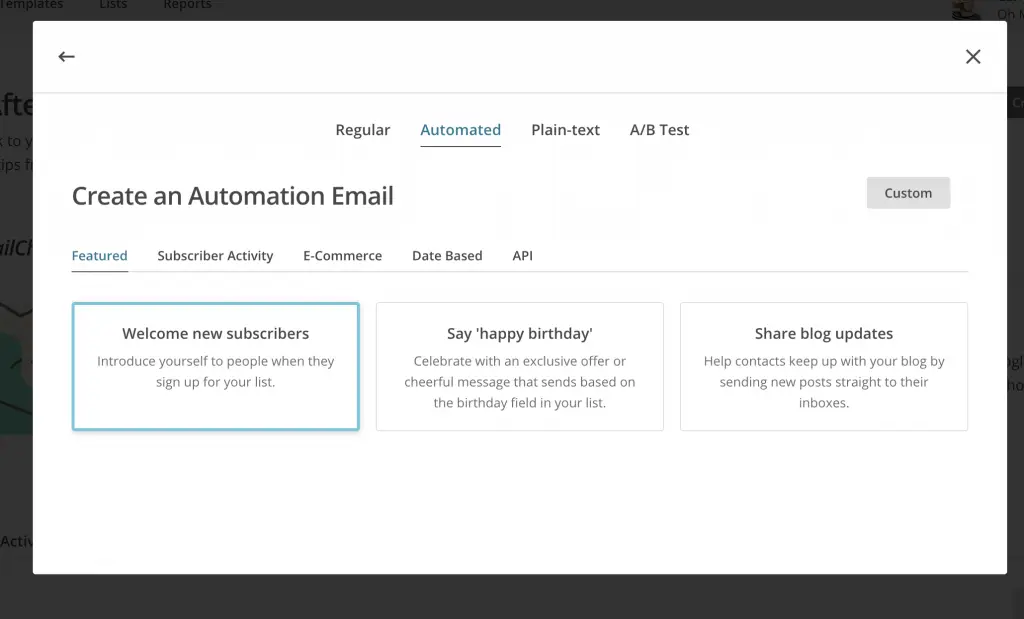Switch to the E-Commerce category

click(342, 256)
